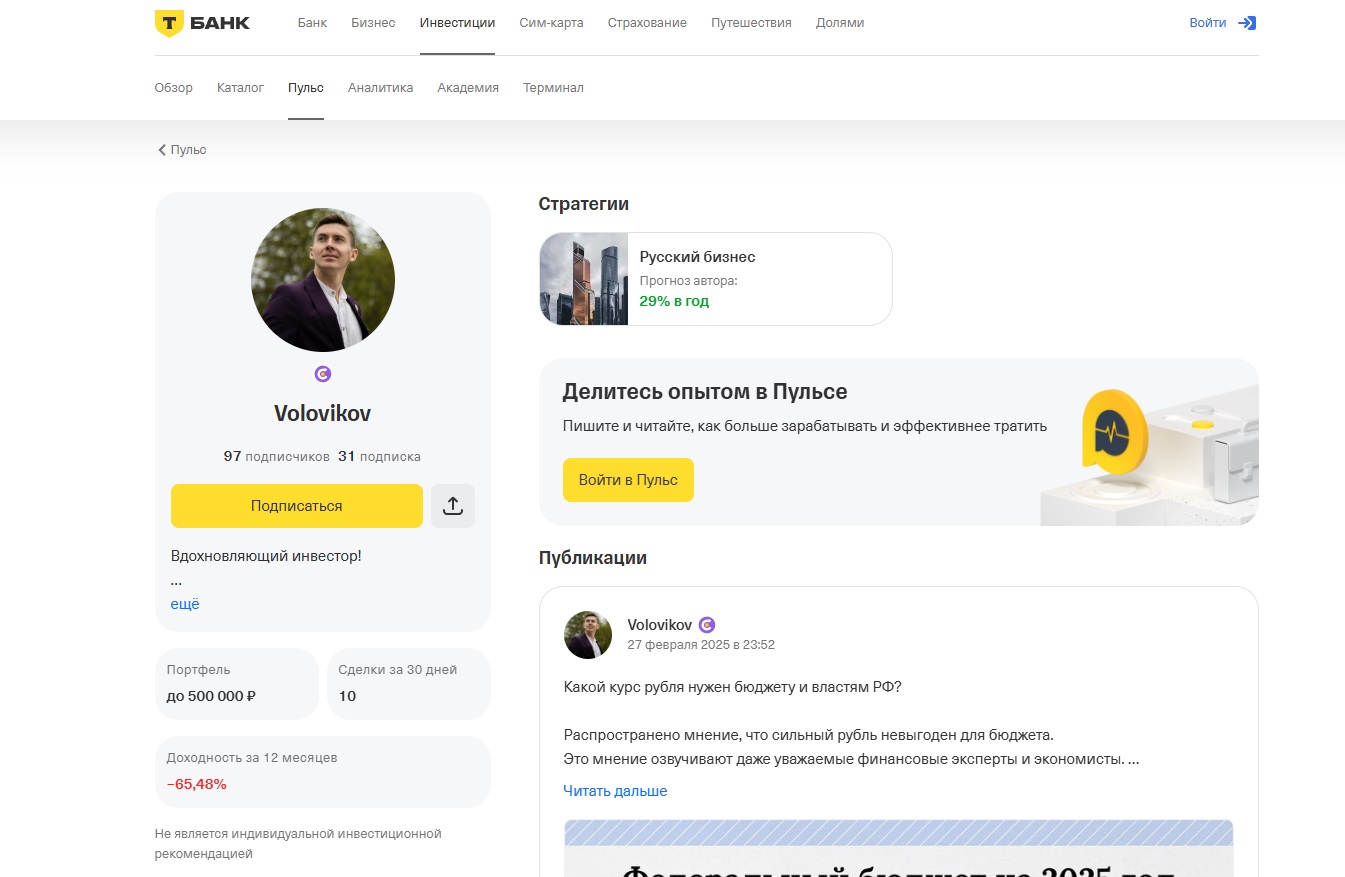Click the small post author avatar
The height and width of the screenshot is (877, 1345).
point(588,635)
